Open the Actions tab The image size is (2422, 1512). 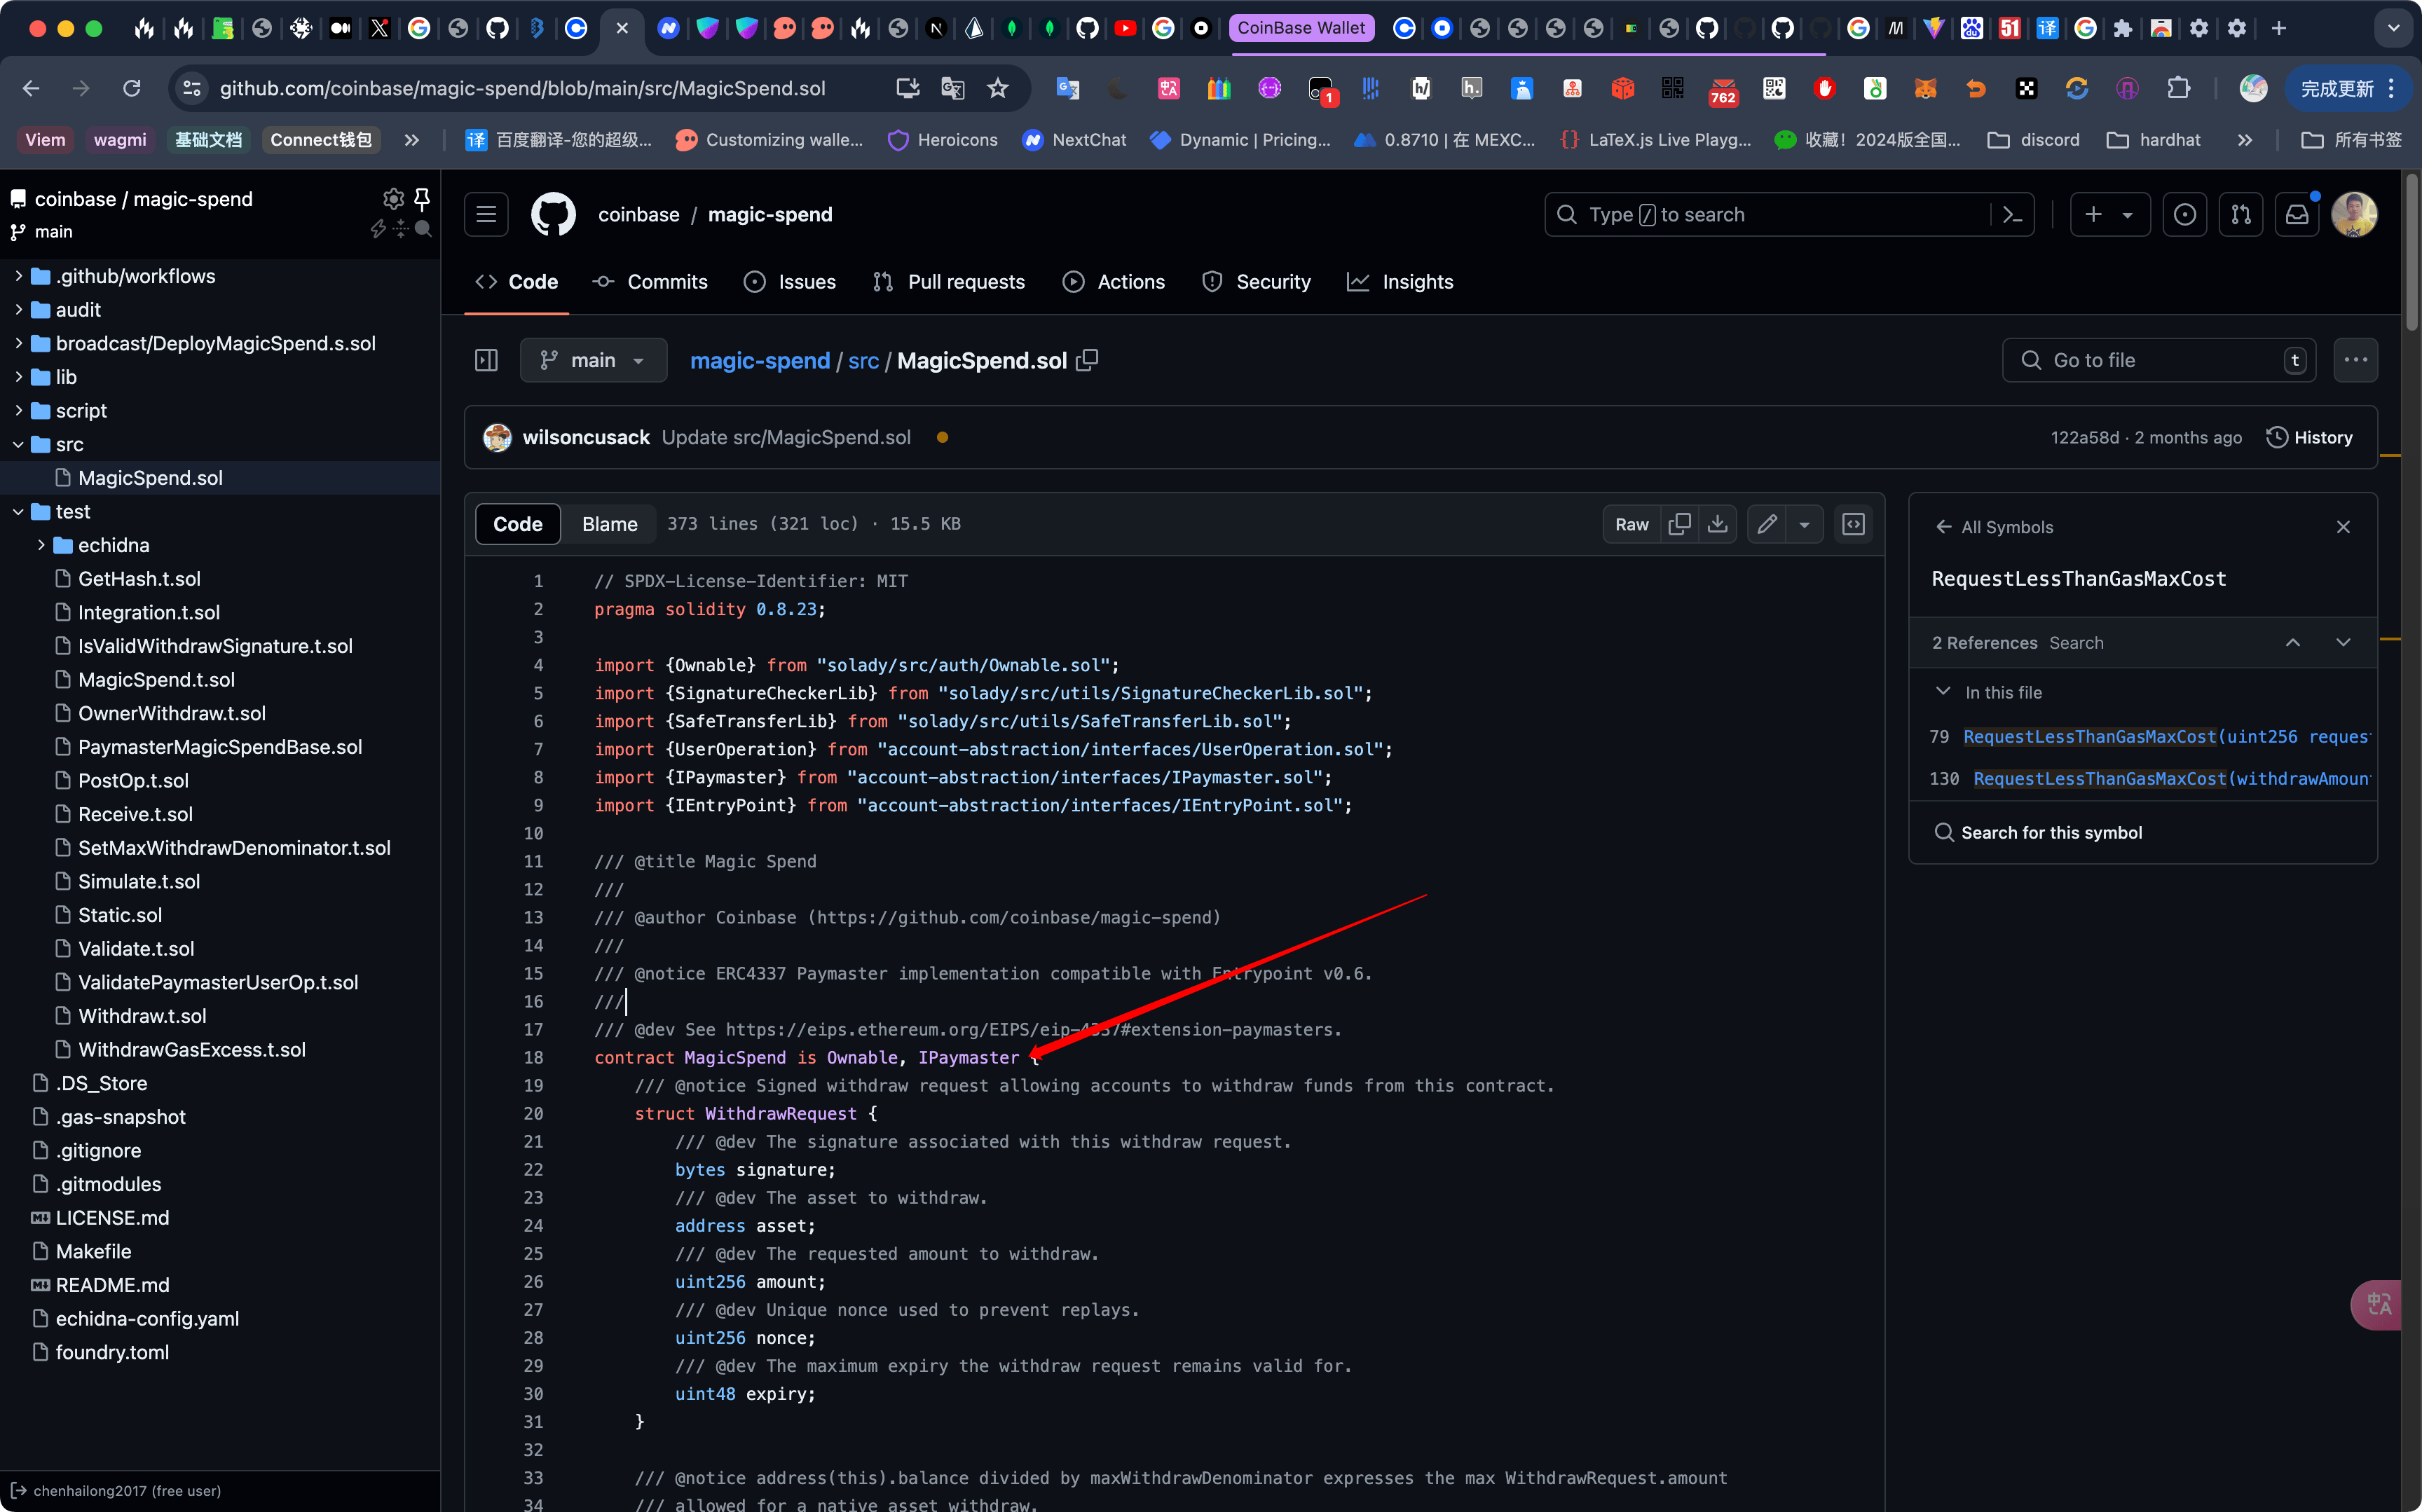coord(1114,282)
